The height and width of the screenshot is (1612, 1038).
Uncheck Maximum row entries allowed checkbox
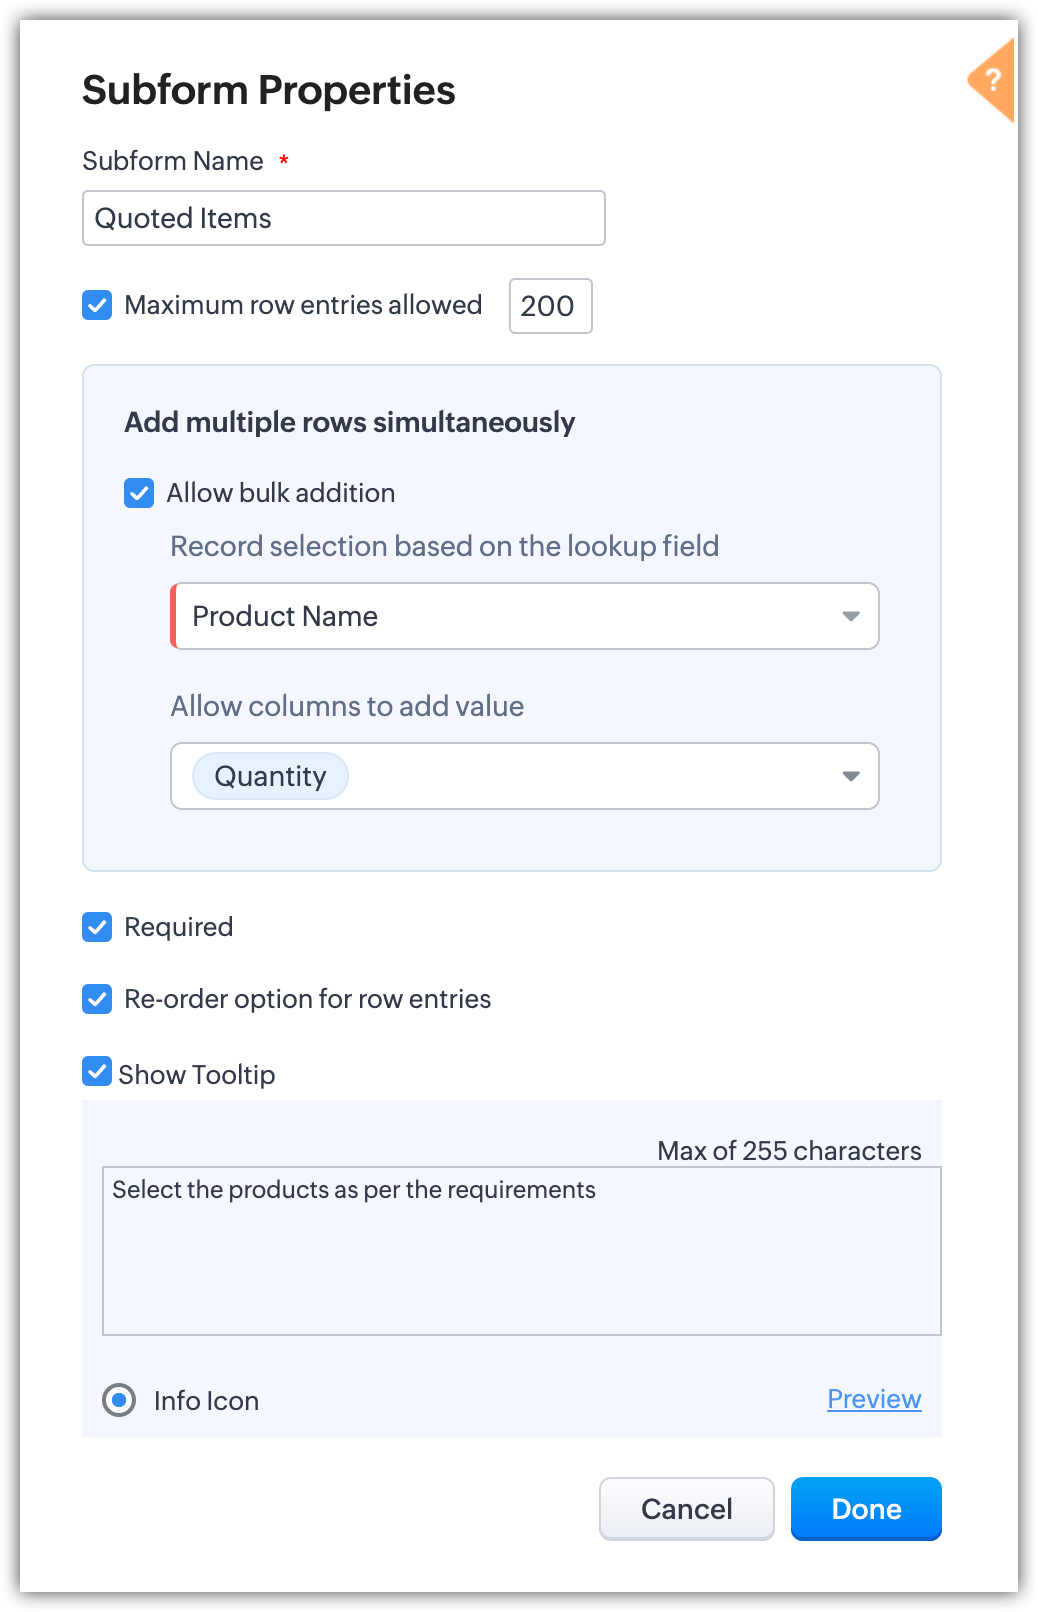click(x=97, y=305)
